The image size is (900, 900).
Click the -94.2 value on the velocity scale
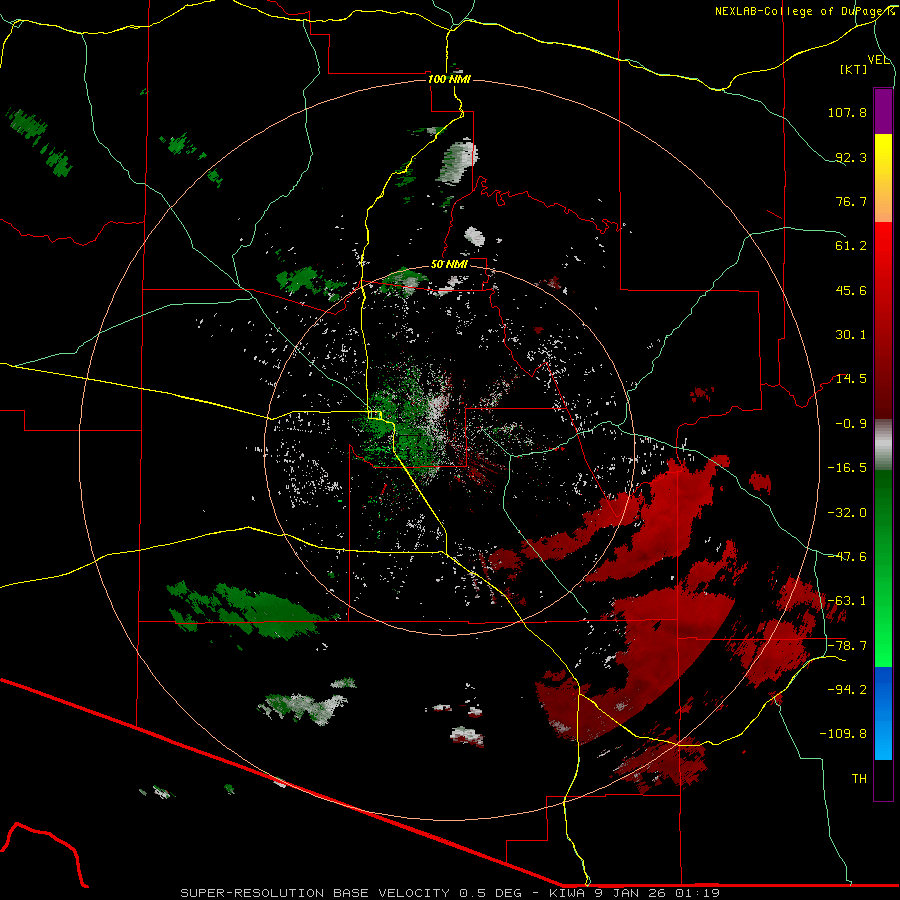(847, 690)
